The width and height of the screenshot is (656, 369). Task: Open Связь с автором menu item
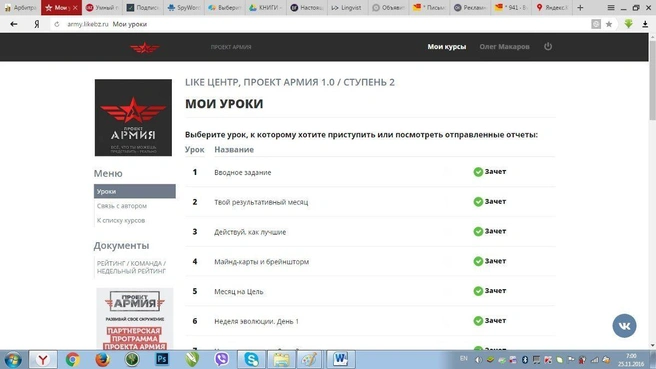122,206
